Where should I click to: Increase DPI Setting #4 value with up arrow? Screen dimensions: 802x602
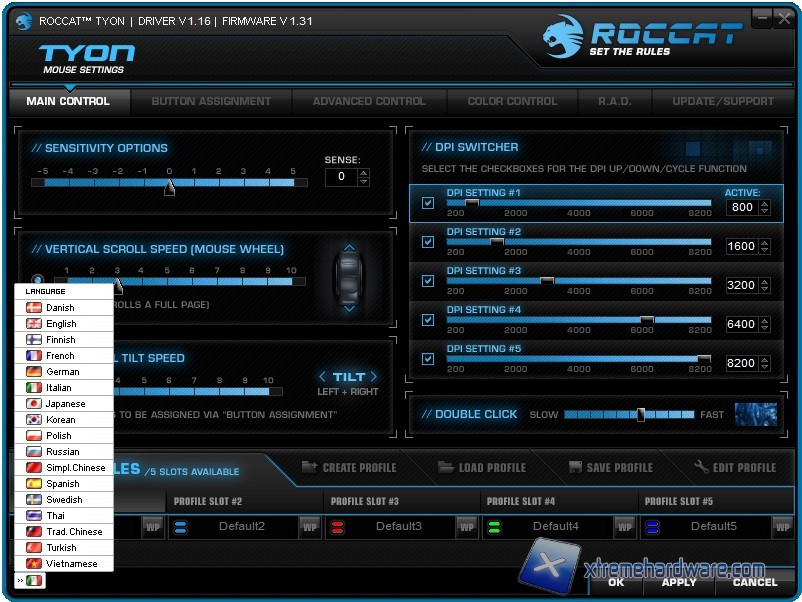coord(764,320)
